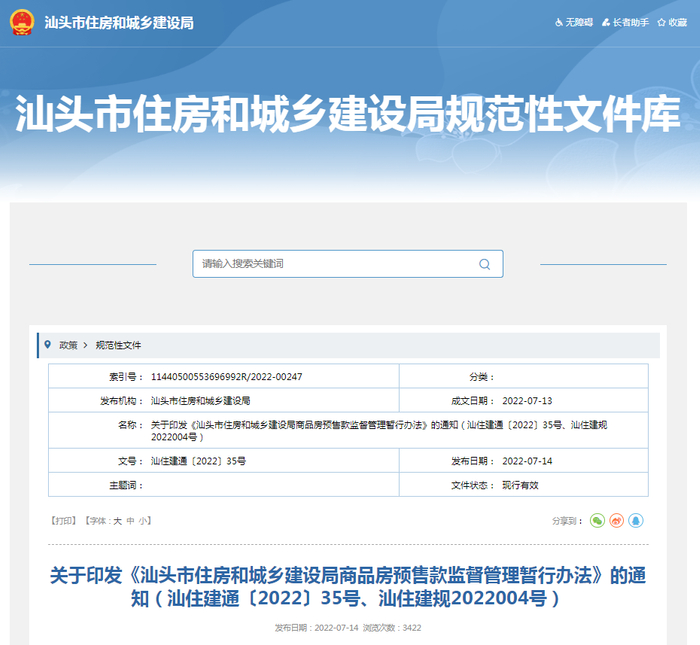Image resolution: width=700 pixels, height=645 pixels.
Task: Click the location pin breadcrumb icon
Action: pyautogui.click(x=46, y=345)
